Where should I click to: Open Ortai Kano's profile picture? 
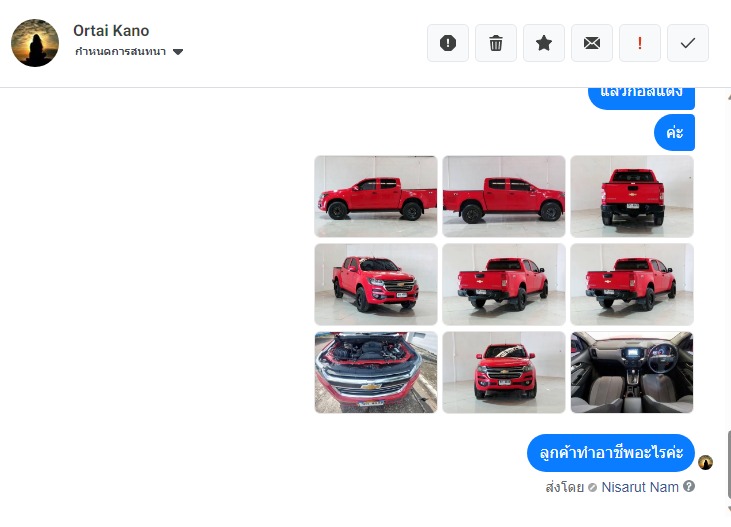[35, 43]
